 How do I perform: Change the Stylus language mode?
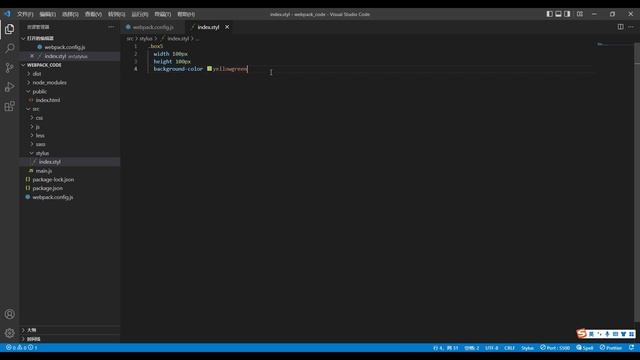[527, 348]
